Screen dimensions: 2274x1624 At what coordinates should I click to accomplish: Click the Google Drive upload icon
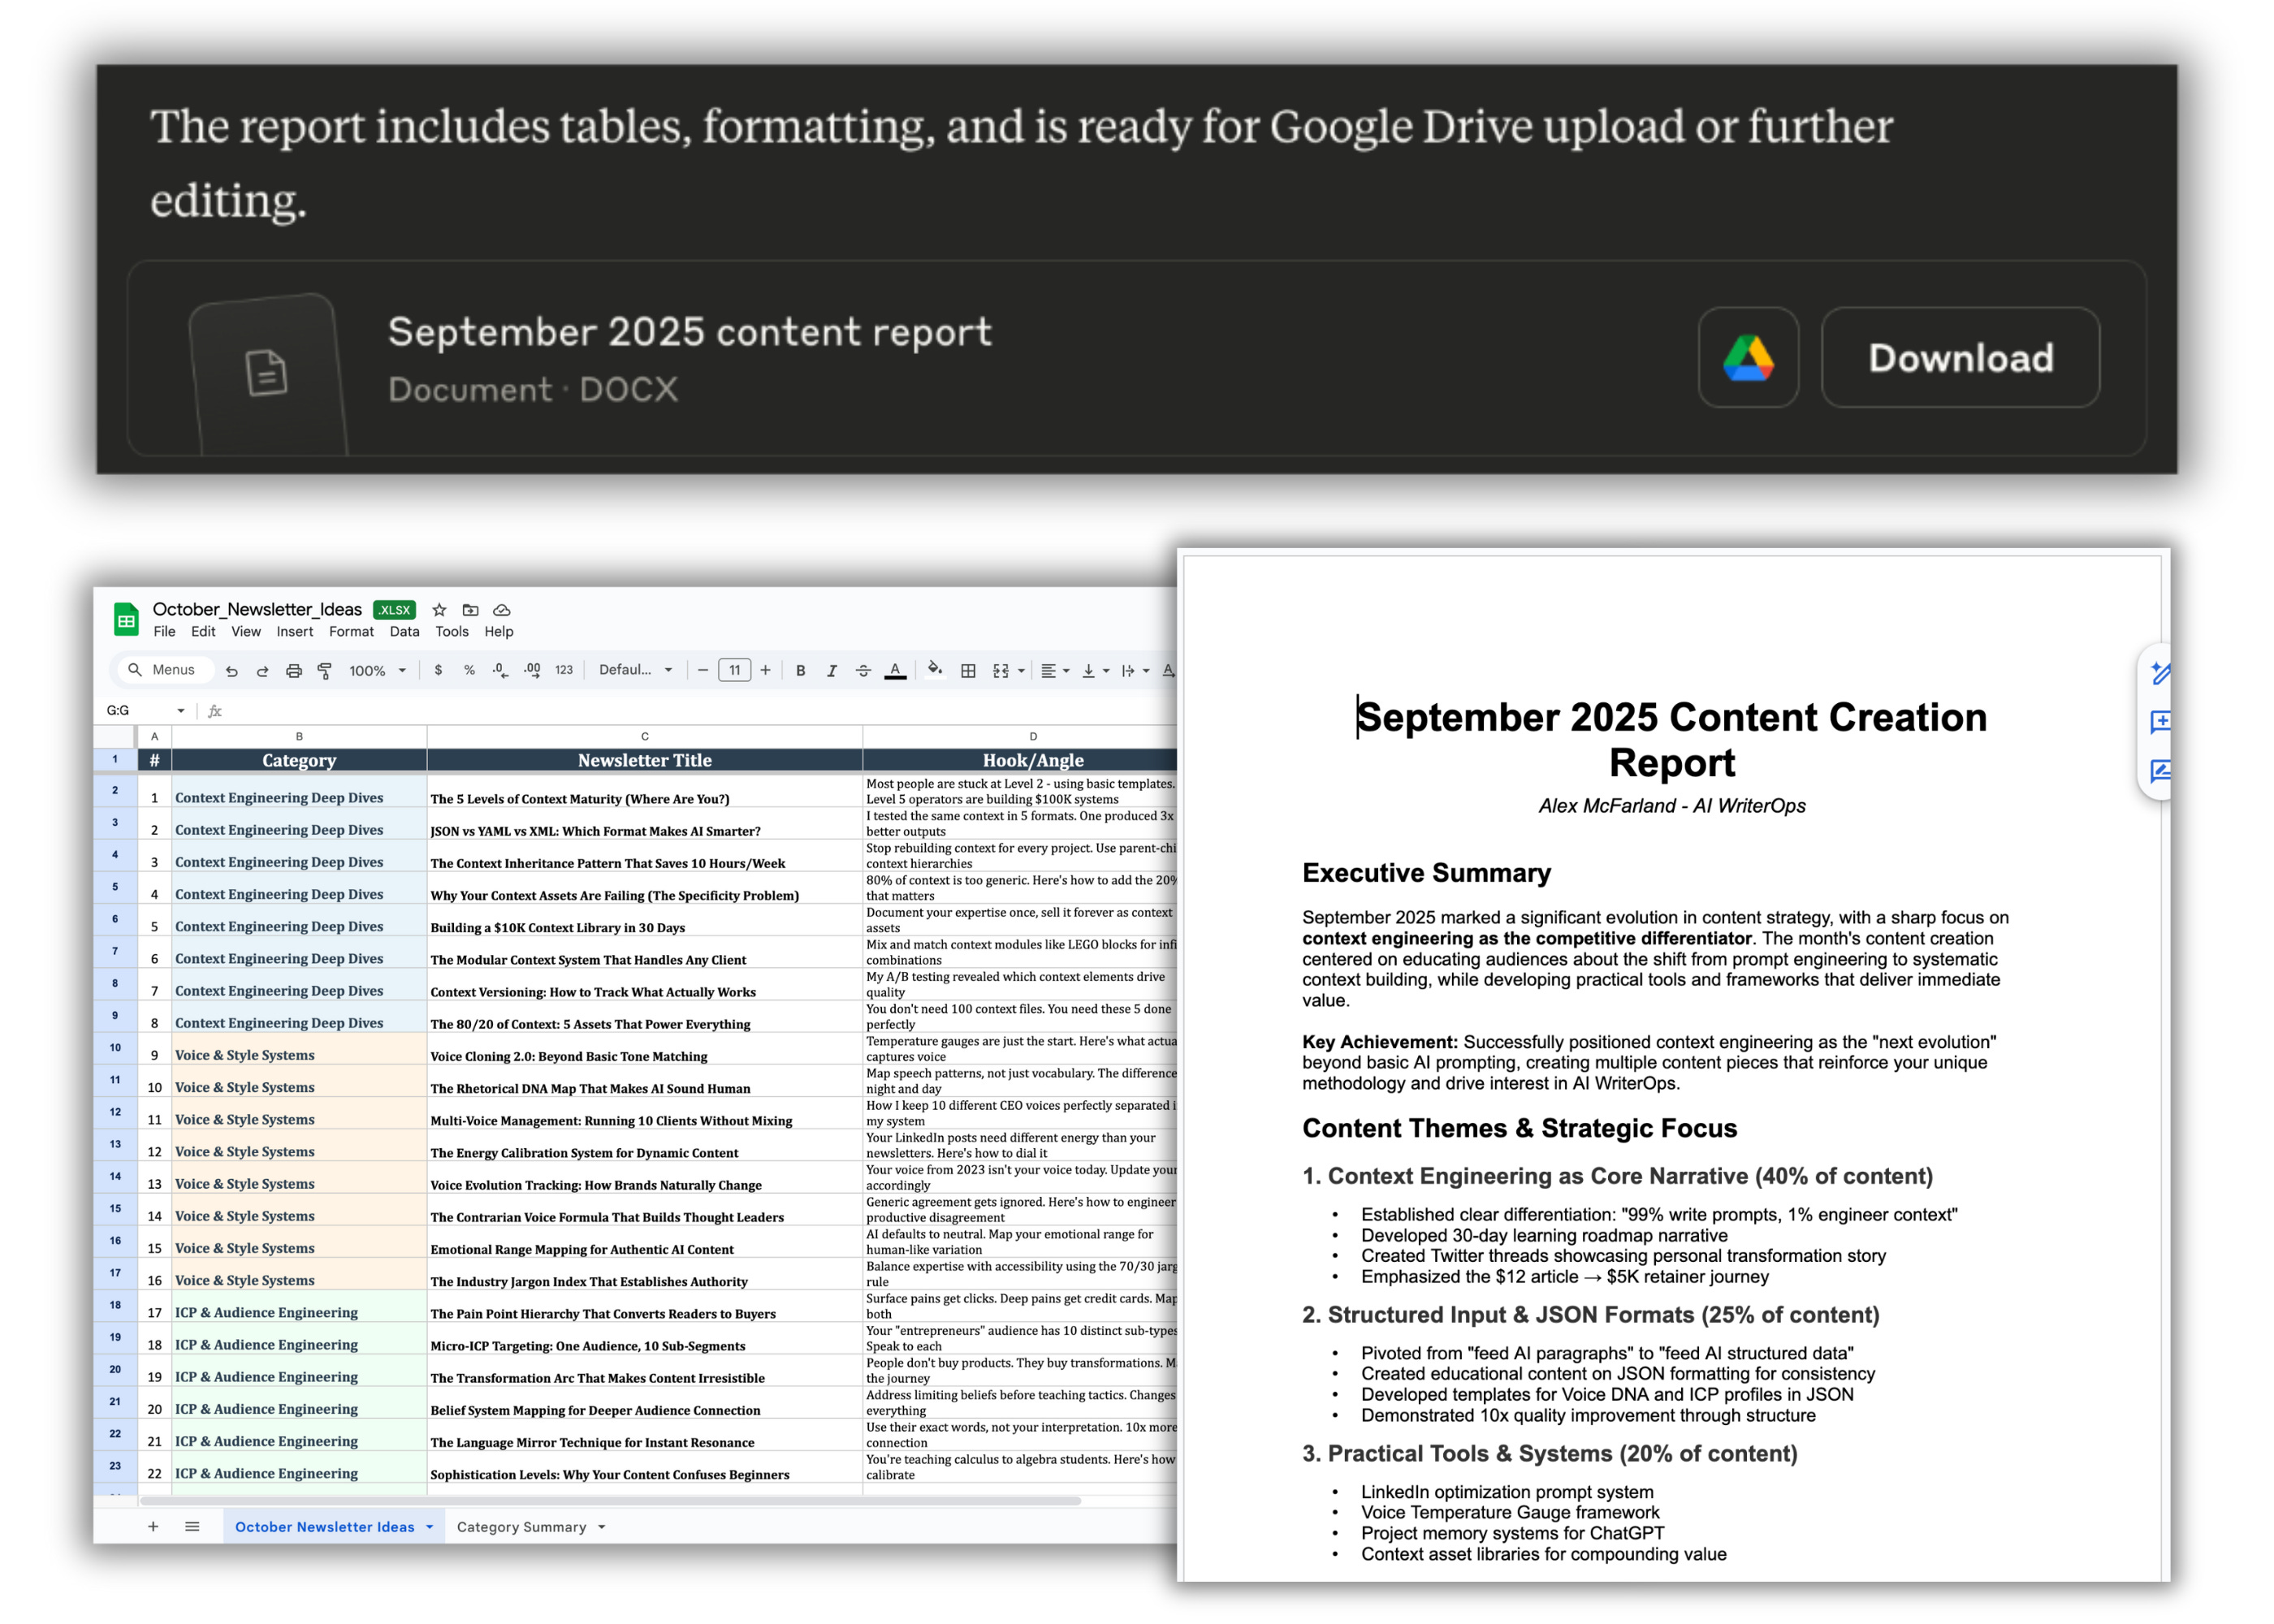coord(1747,357)
